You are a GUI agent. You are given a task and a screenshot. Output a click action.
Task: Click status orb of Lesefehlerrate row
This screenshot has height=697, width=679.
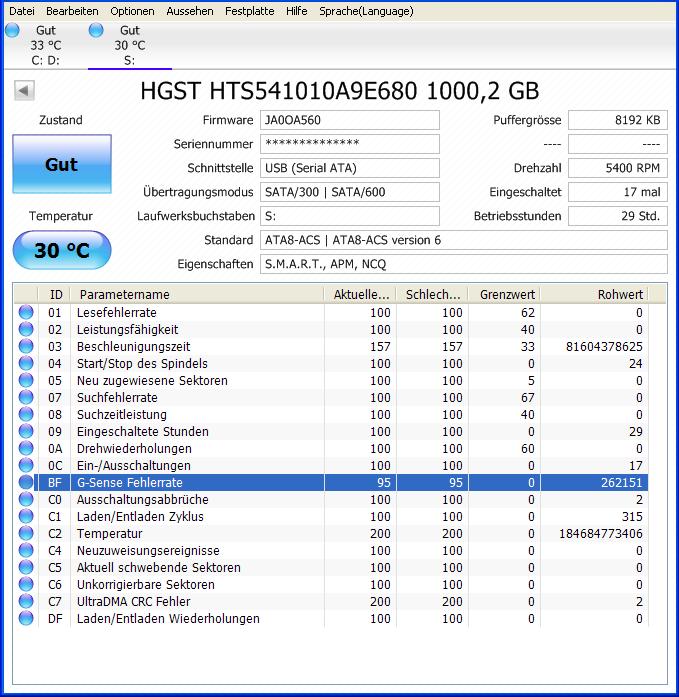[26, 312]
